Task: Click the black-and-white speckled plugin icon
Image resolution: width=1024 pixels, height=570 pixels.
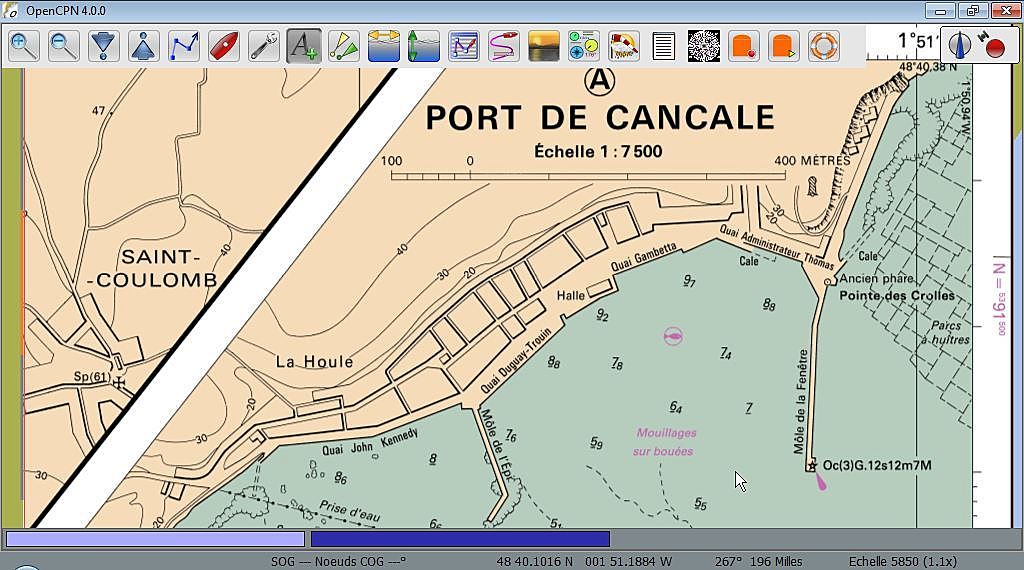Action: 704,46
